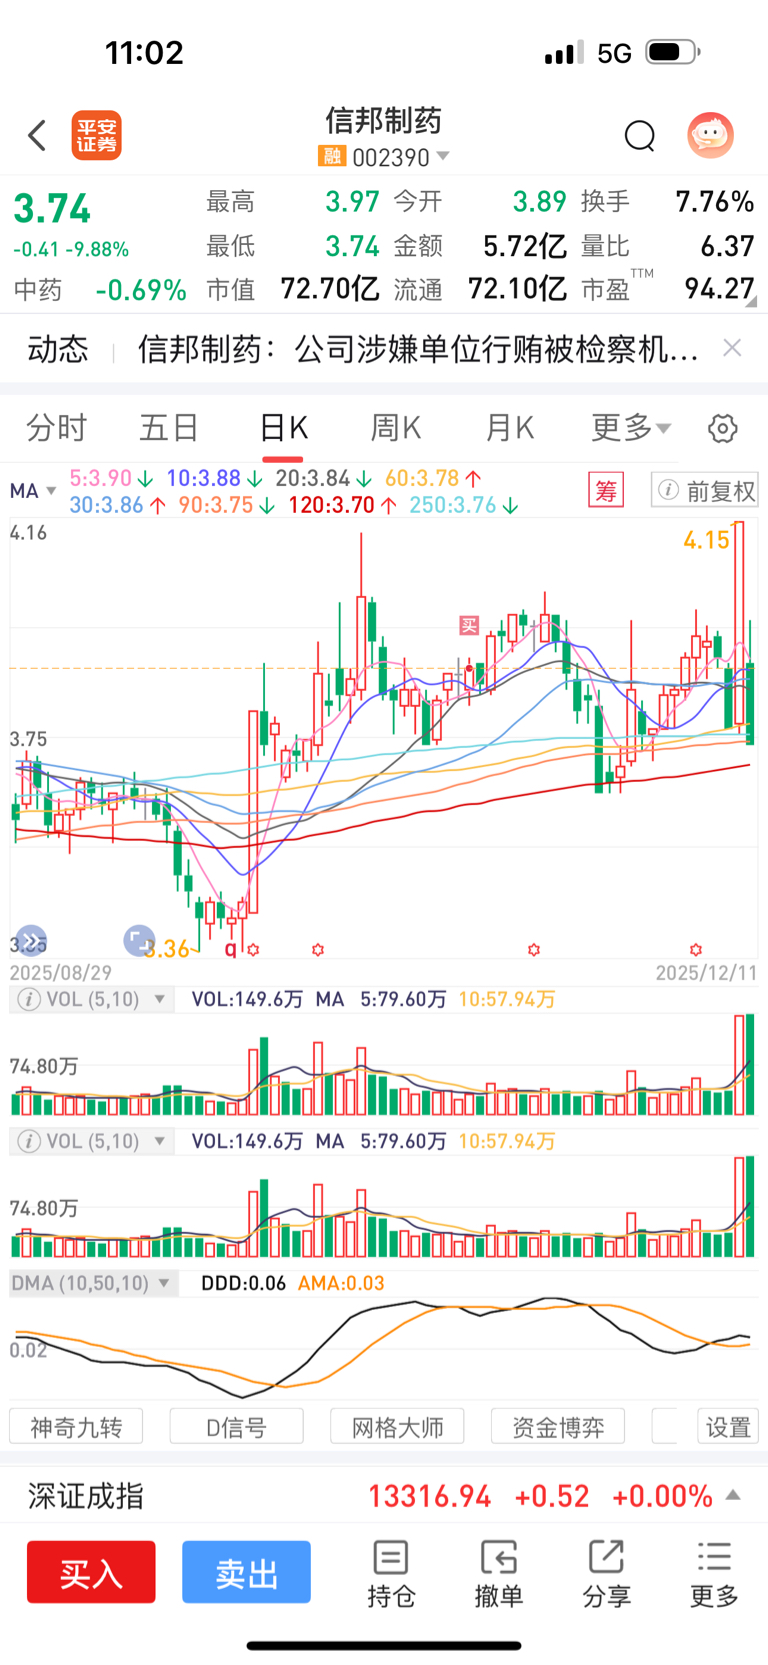Tap the current price 3.74
Viewport: 768px width, 1665px height.
(52, 209)
